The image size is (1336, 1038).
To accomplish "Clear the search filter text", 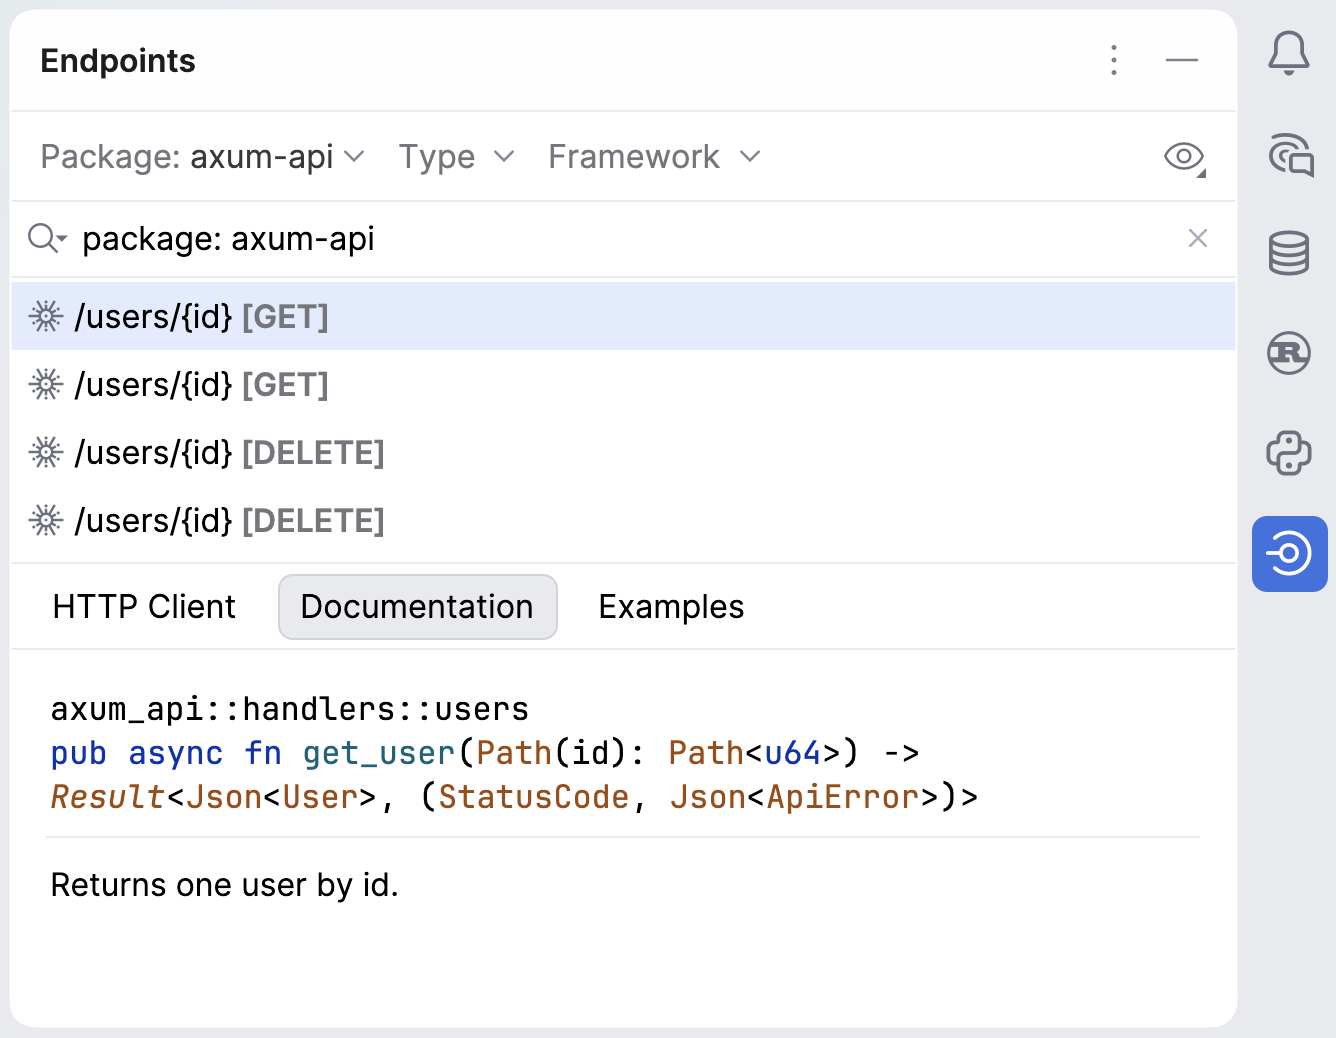I will (x=1198, y=238).
